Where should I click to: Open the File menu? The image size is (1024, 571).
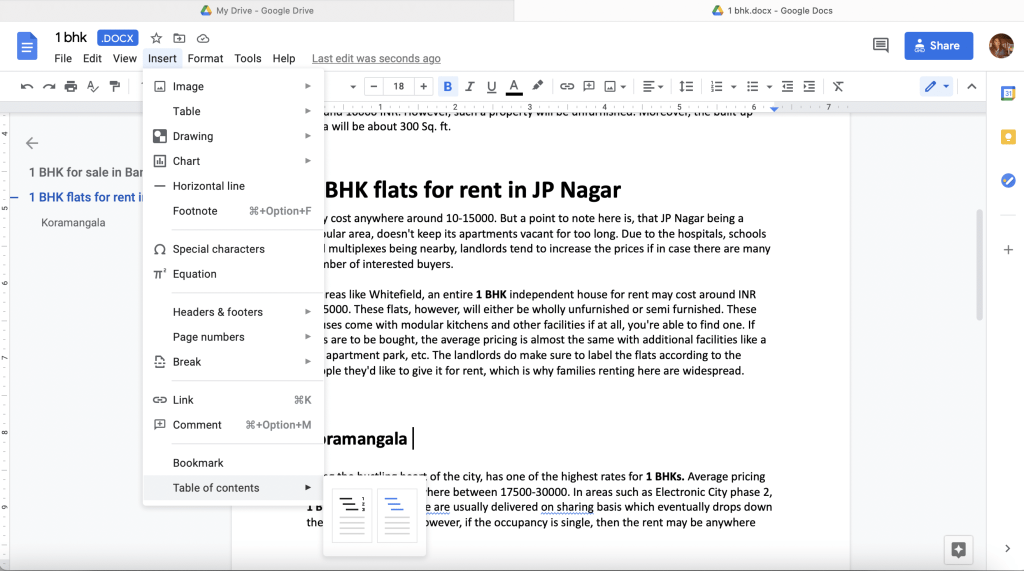tap(63, 58)
